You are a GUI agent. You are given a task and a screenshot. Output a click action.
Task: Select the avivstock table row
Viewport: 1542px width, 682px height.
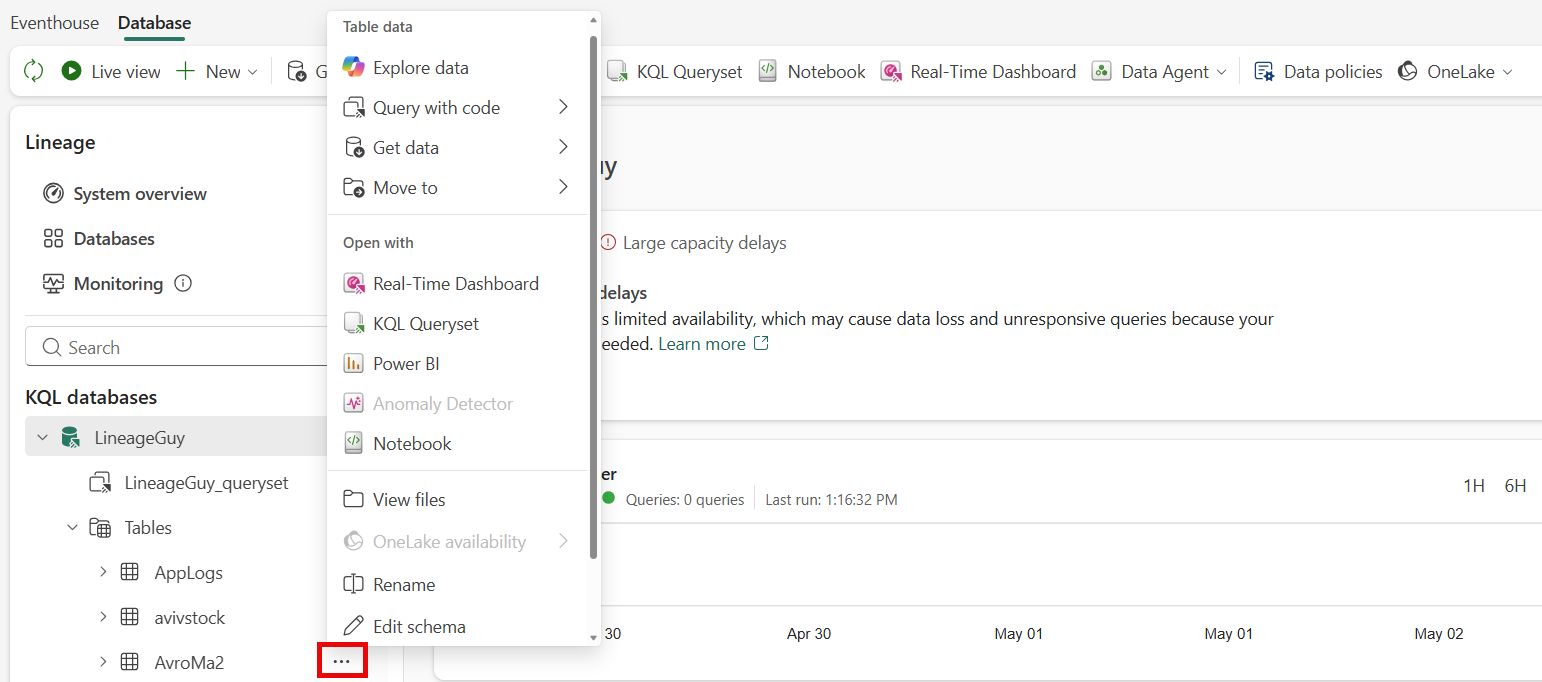pos(190,618)
